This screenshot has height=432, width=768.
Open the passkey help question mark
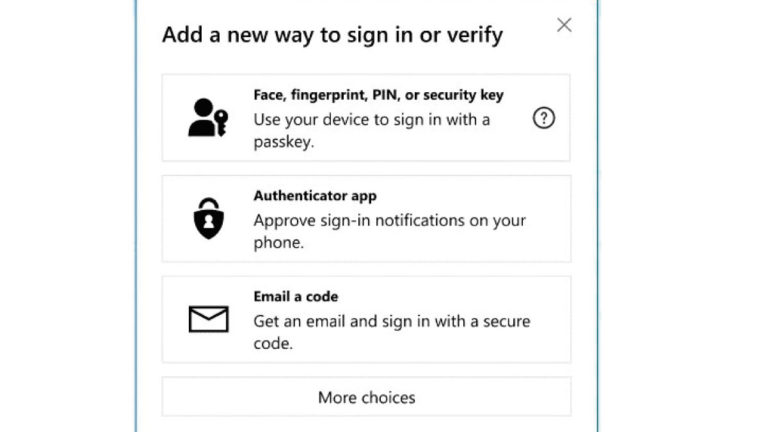[x=543, y=118]
